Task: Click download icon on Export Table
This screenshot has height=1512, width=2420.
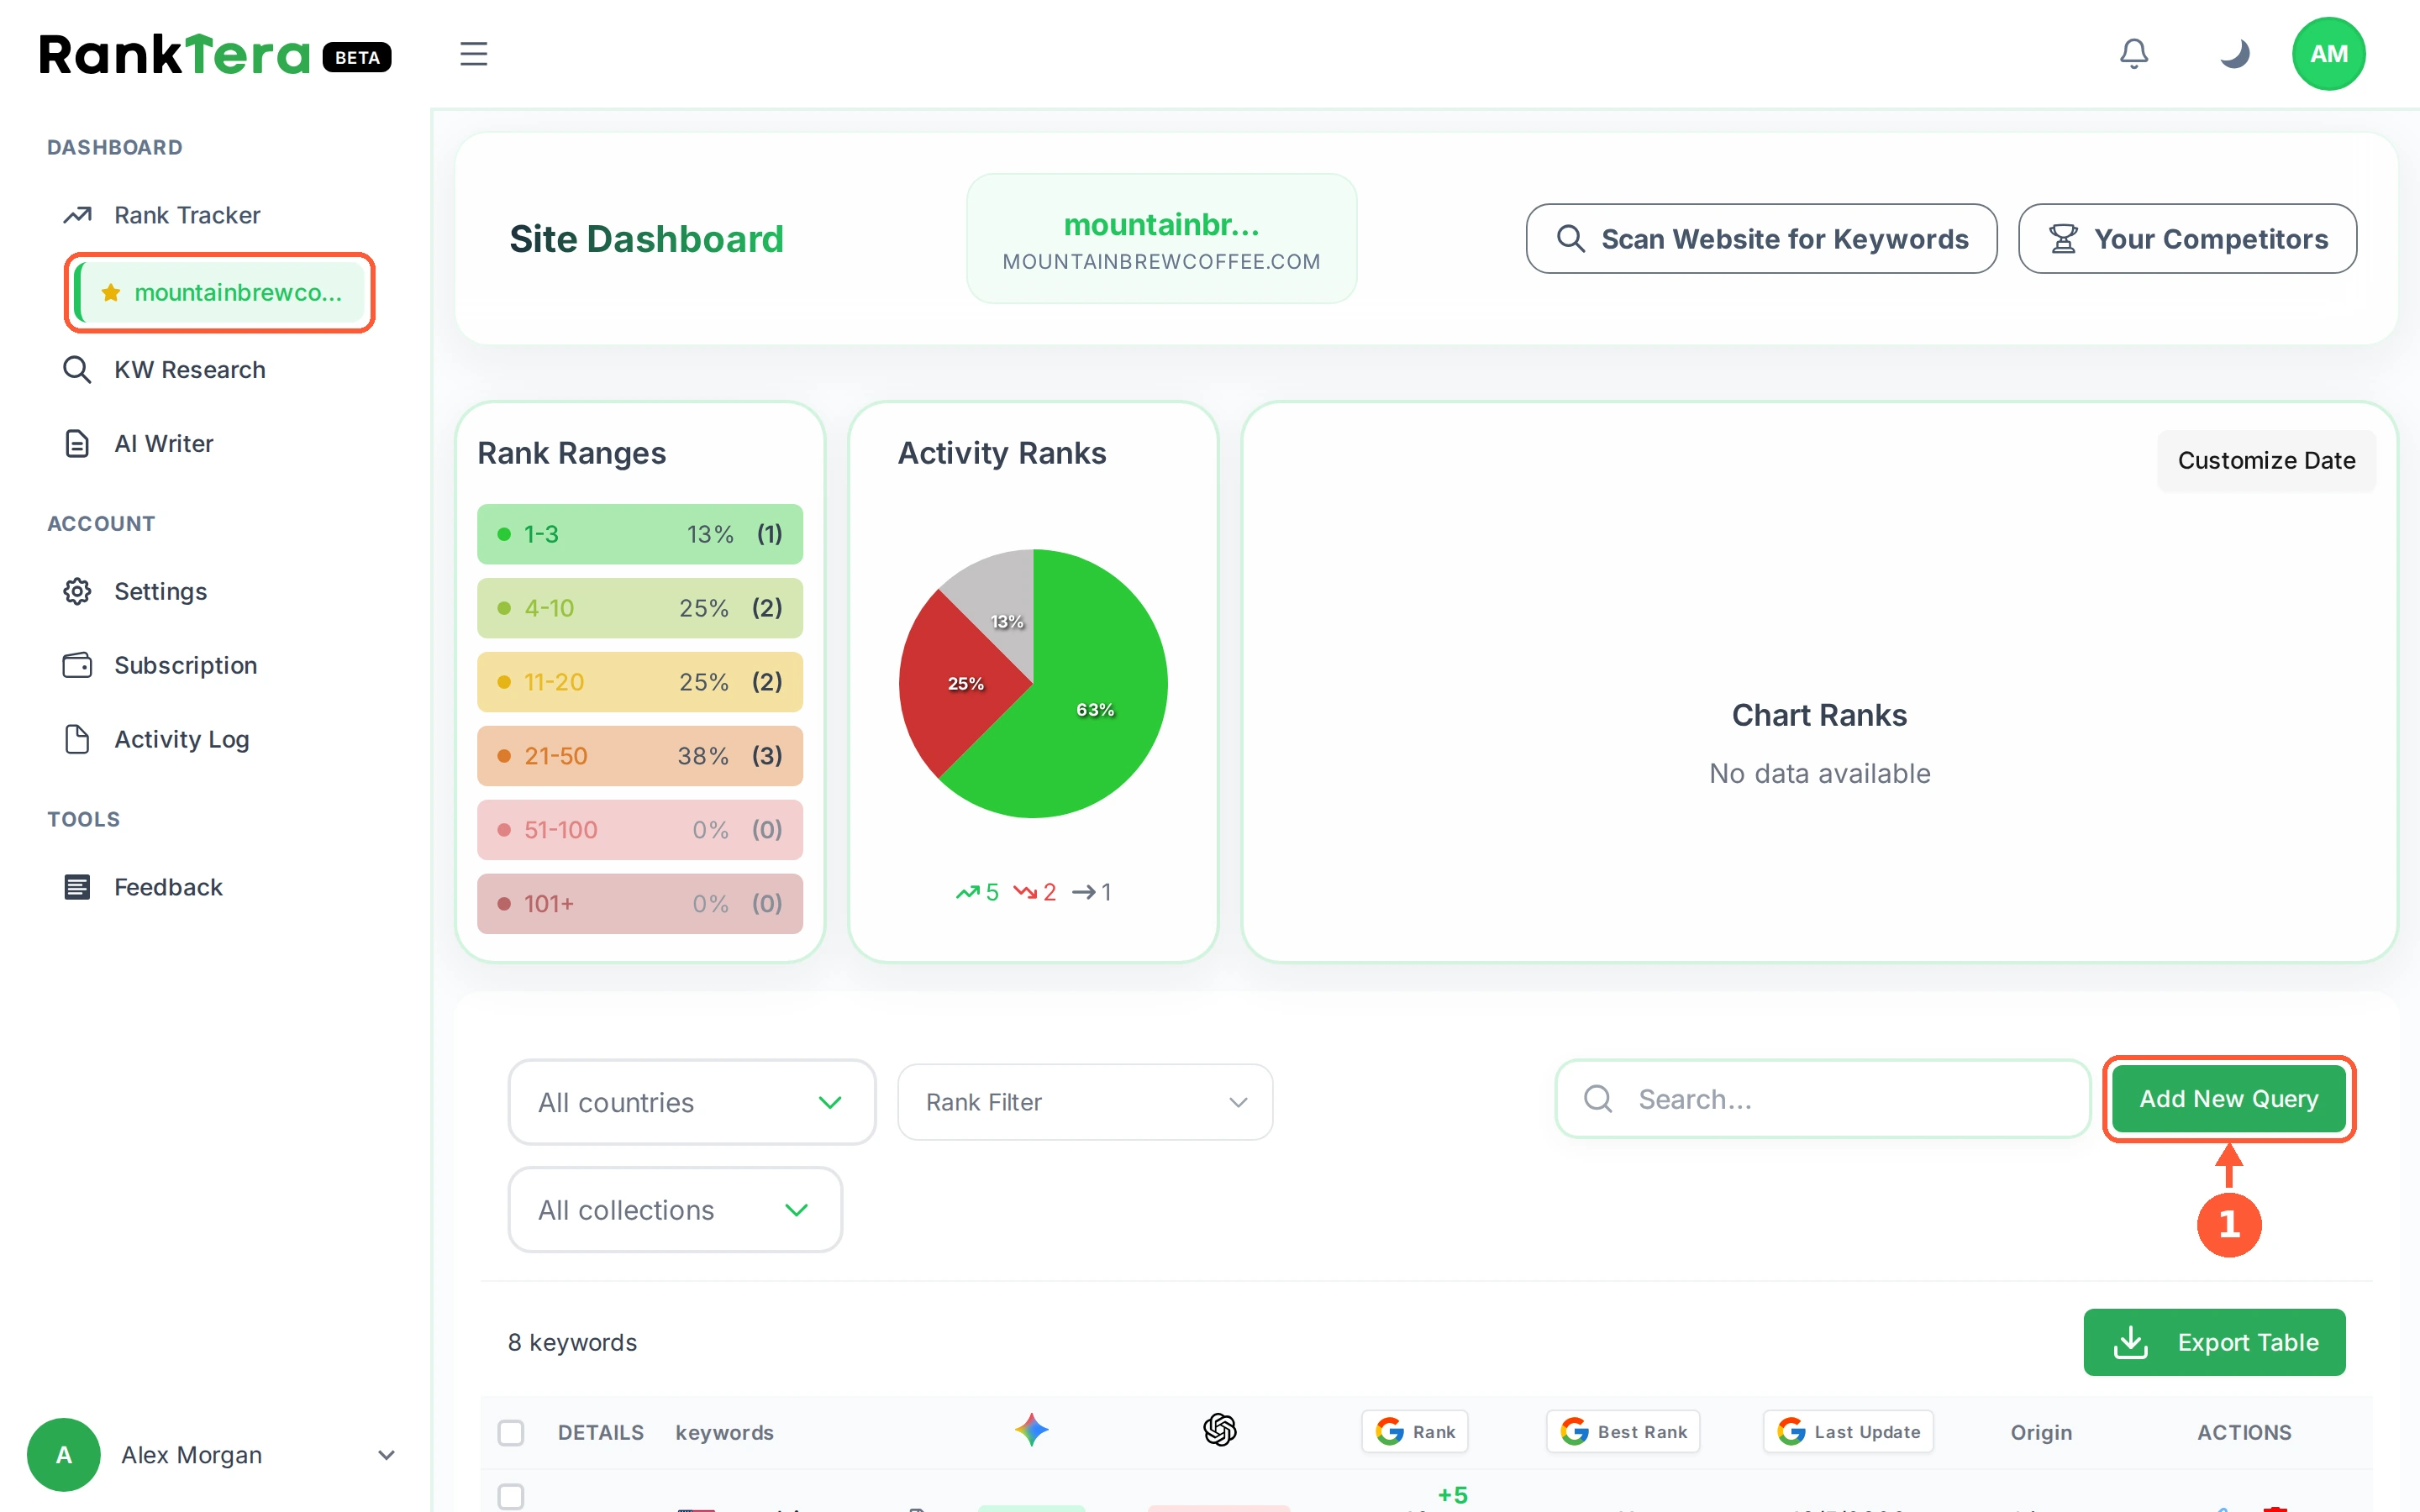Action: tap(2130, 1342)
